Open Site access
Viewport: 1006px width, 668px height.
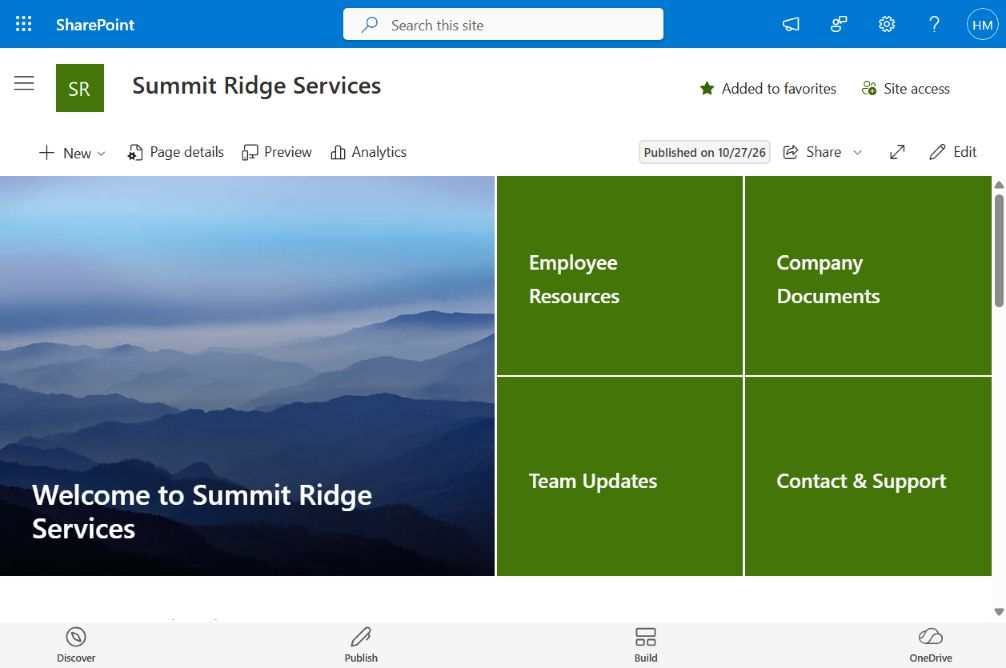click(905, 89)
